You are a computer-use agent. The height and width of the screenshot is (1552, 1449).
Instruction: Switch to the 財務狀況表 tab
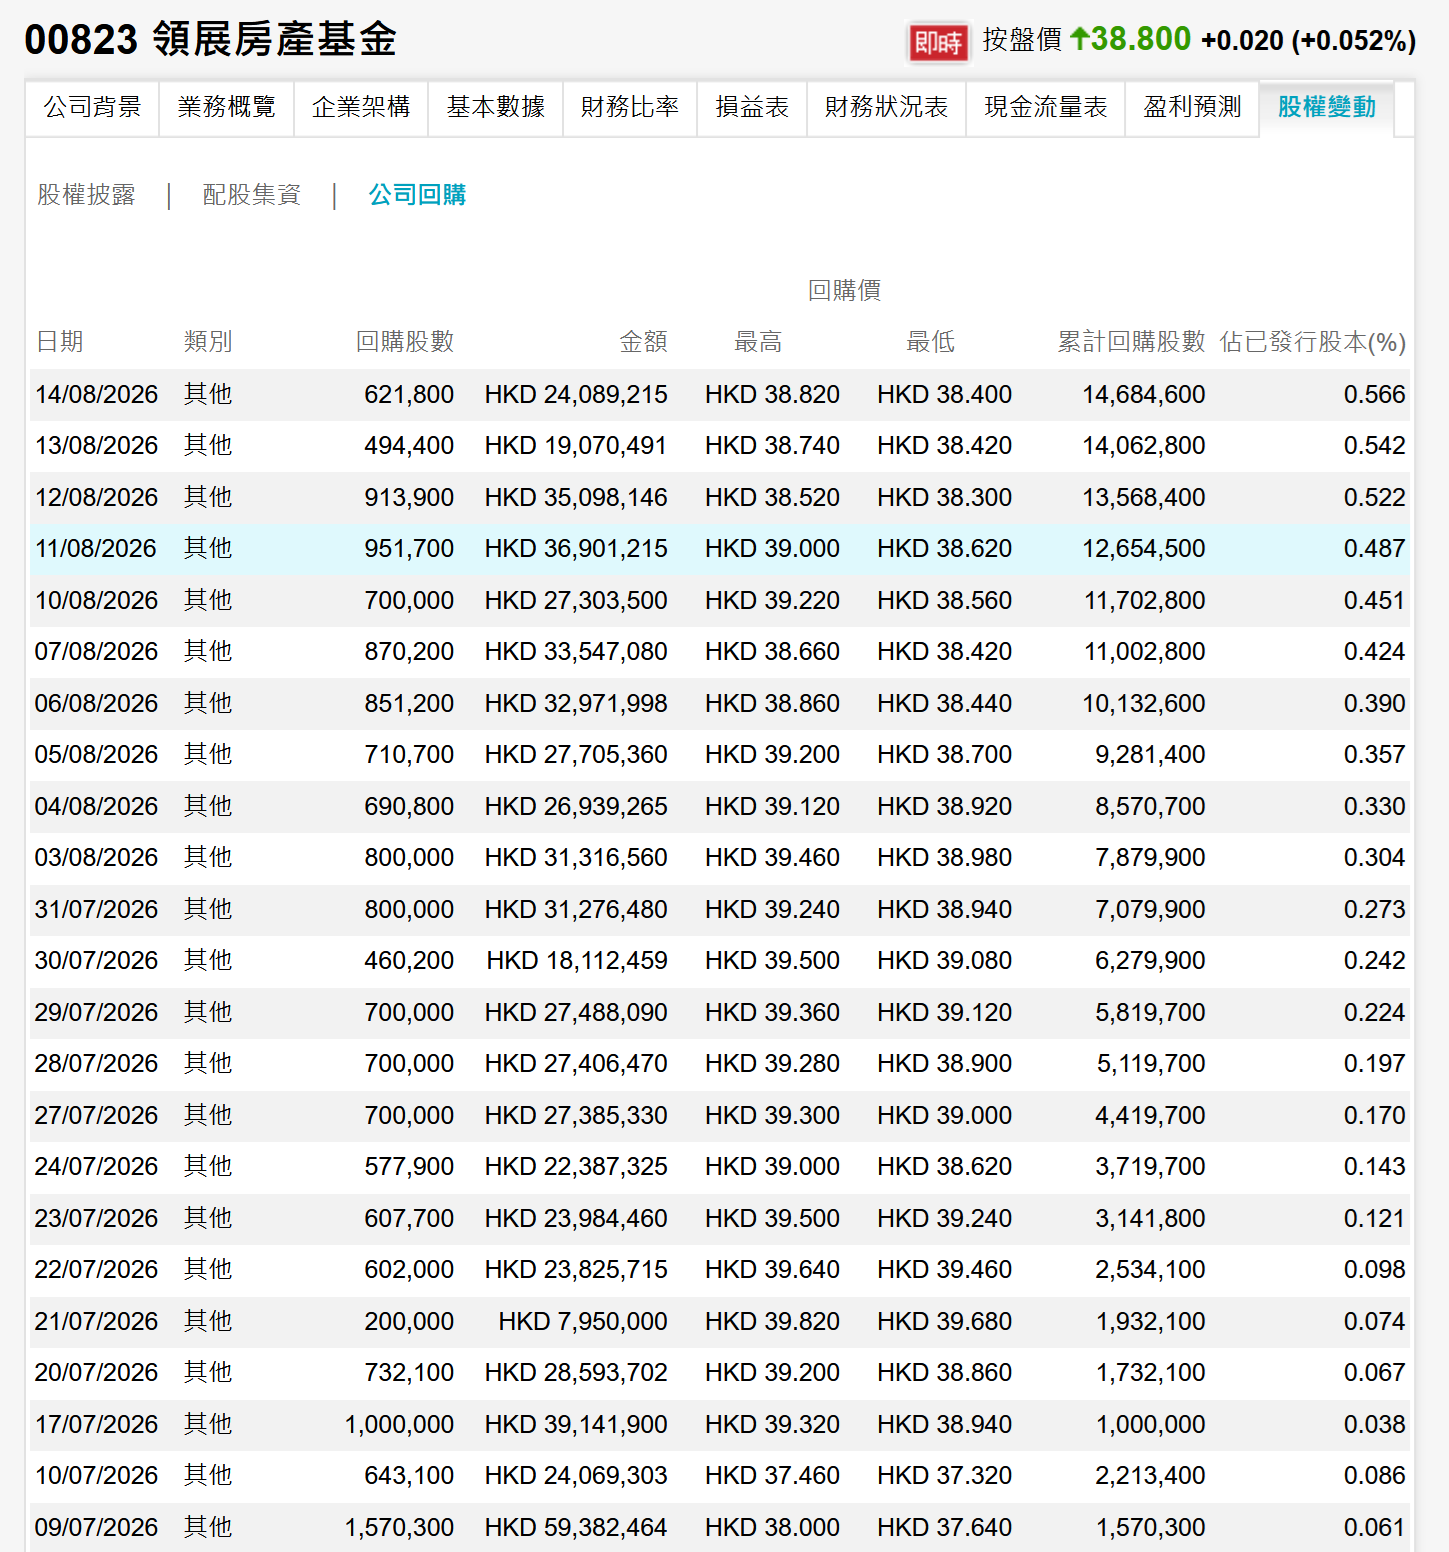[887, 107]
